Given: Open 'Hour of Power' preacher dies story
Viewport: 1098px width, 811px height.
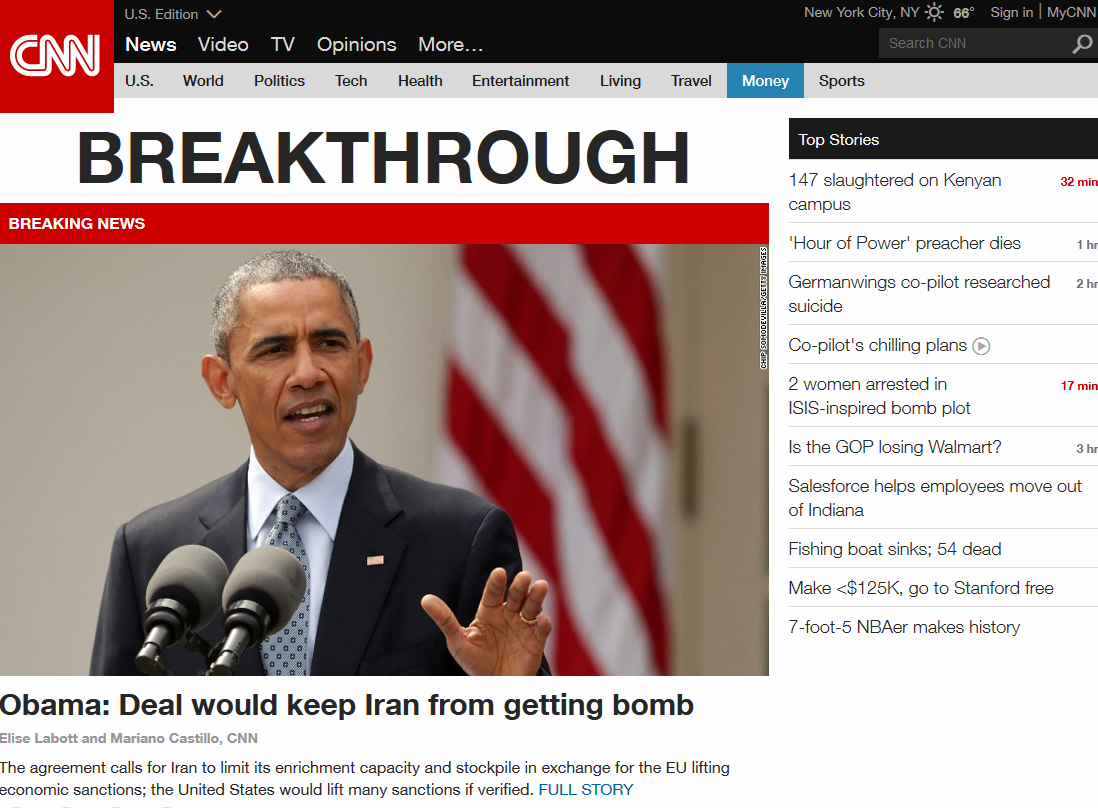Looking at the screenshot, I should [x=904, y=243].
